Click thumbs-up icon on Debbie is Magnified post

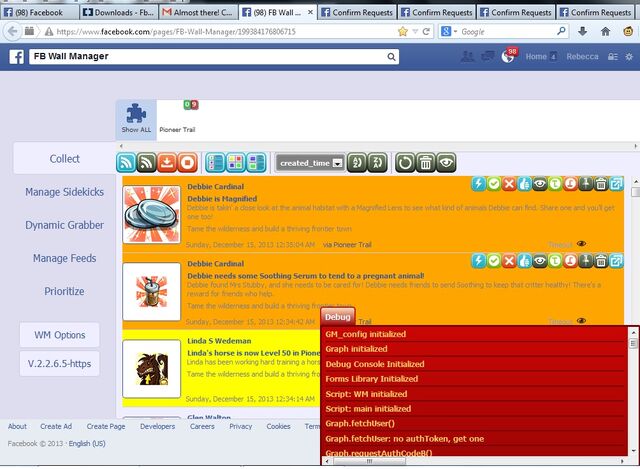(x=524, y=184)
